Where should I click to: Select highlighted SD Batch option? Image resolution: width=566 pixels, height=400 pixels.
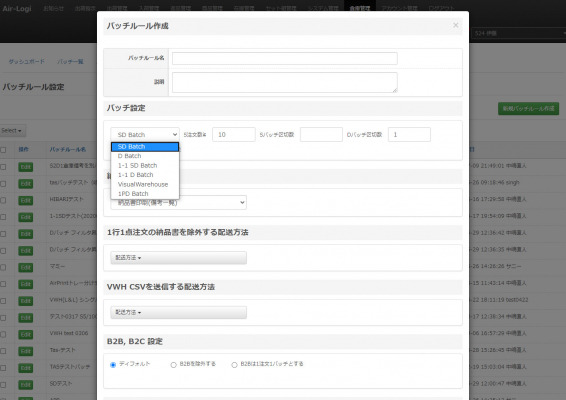point(145,147)
